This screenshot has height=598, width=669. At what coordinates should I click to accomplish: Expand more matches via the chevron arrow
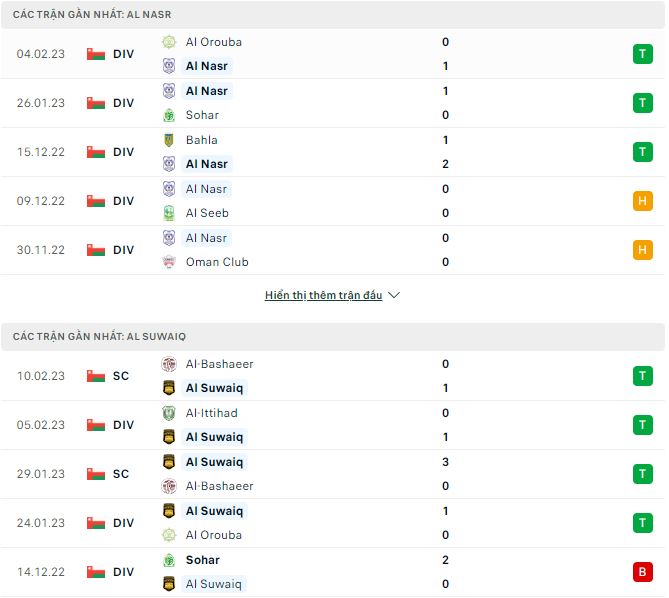tap(394, 296)
